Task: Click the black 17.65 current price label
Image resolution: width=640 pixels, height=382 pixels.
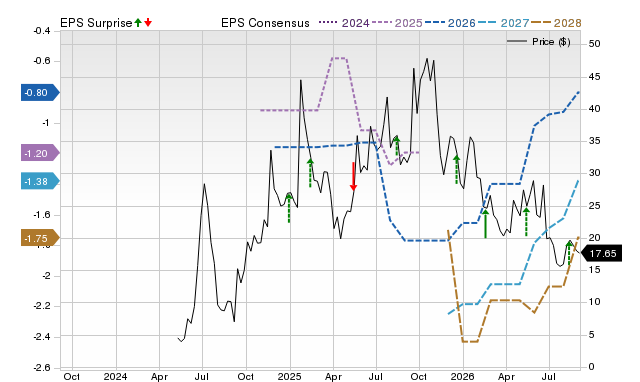Action: point(601,253)
